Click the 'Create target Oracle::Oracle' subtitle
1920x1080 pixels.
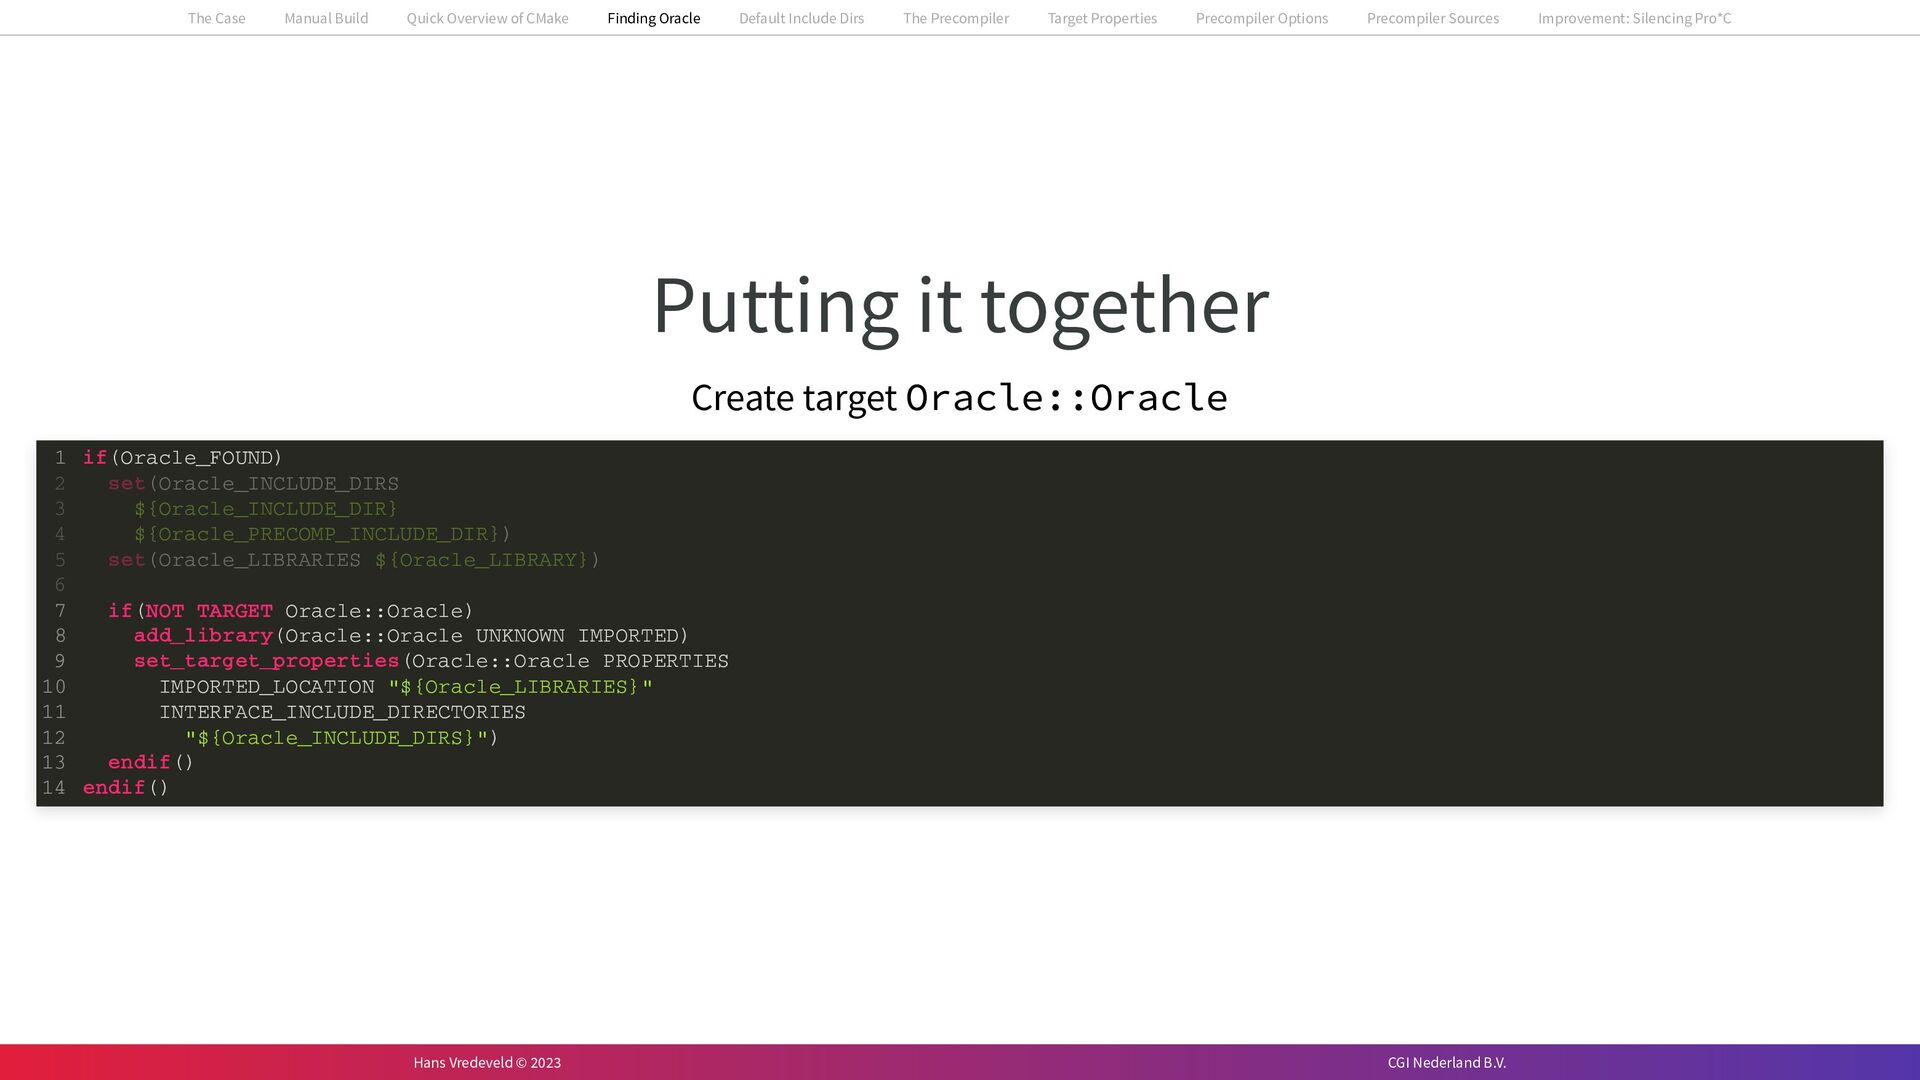coord(959,398)
